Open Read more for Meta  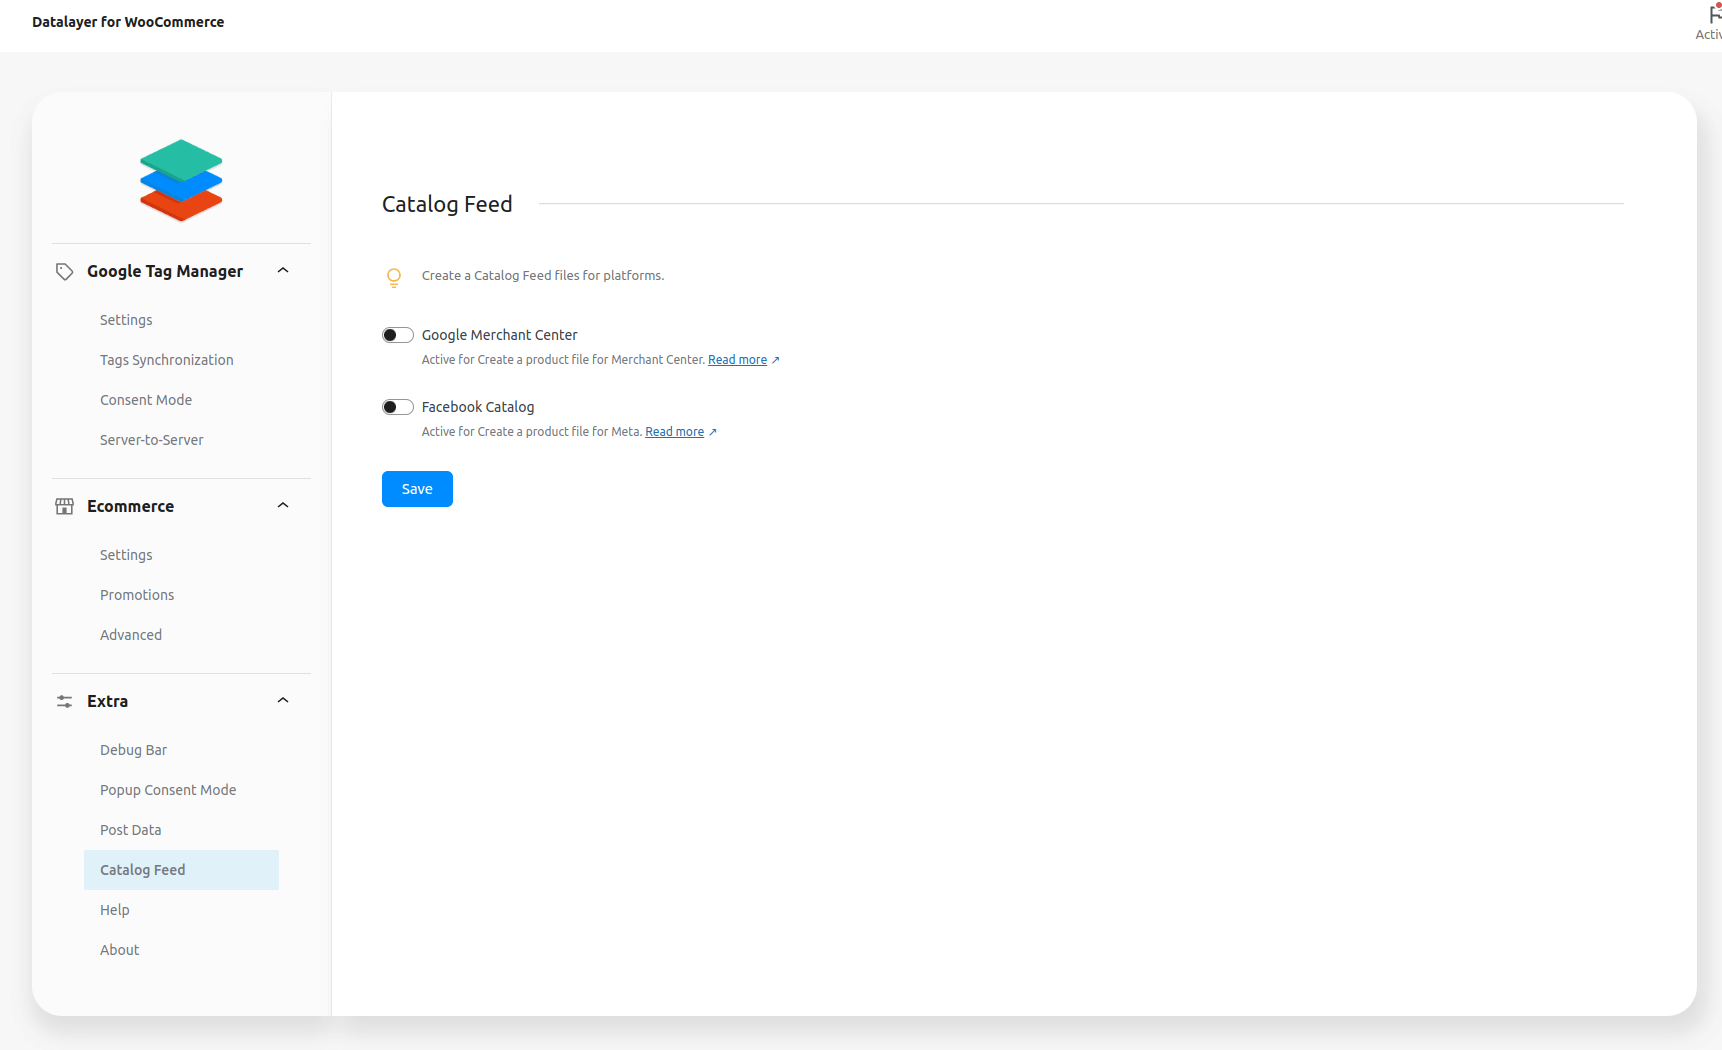(x=674, y=431)
